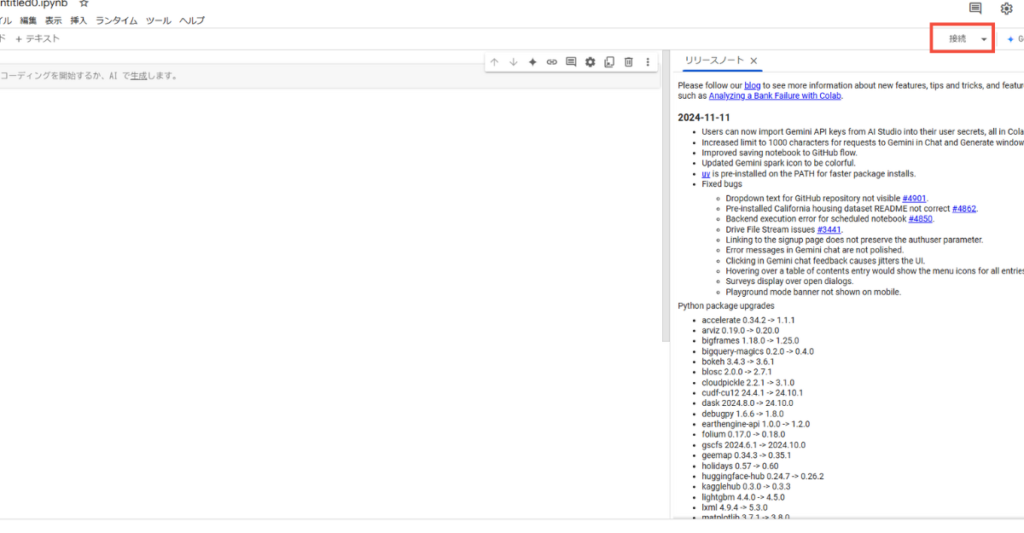Open settings via the top-right gear icon
1024x533 pixels.
[1006, 8]
